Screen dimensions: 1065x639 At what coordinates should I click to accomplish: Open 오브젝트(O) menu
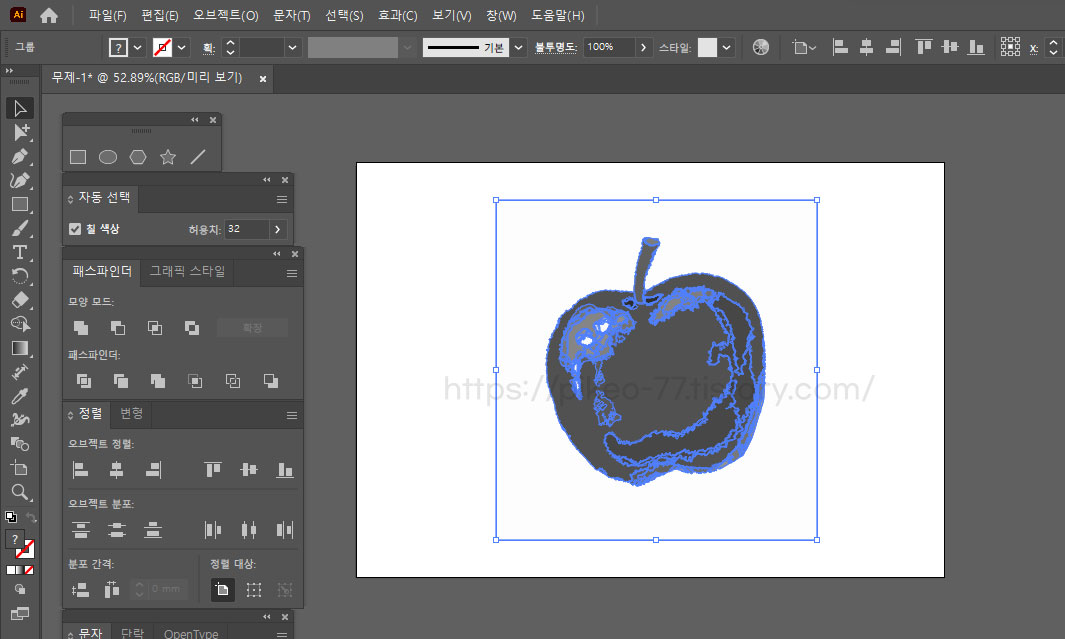225,15
